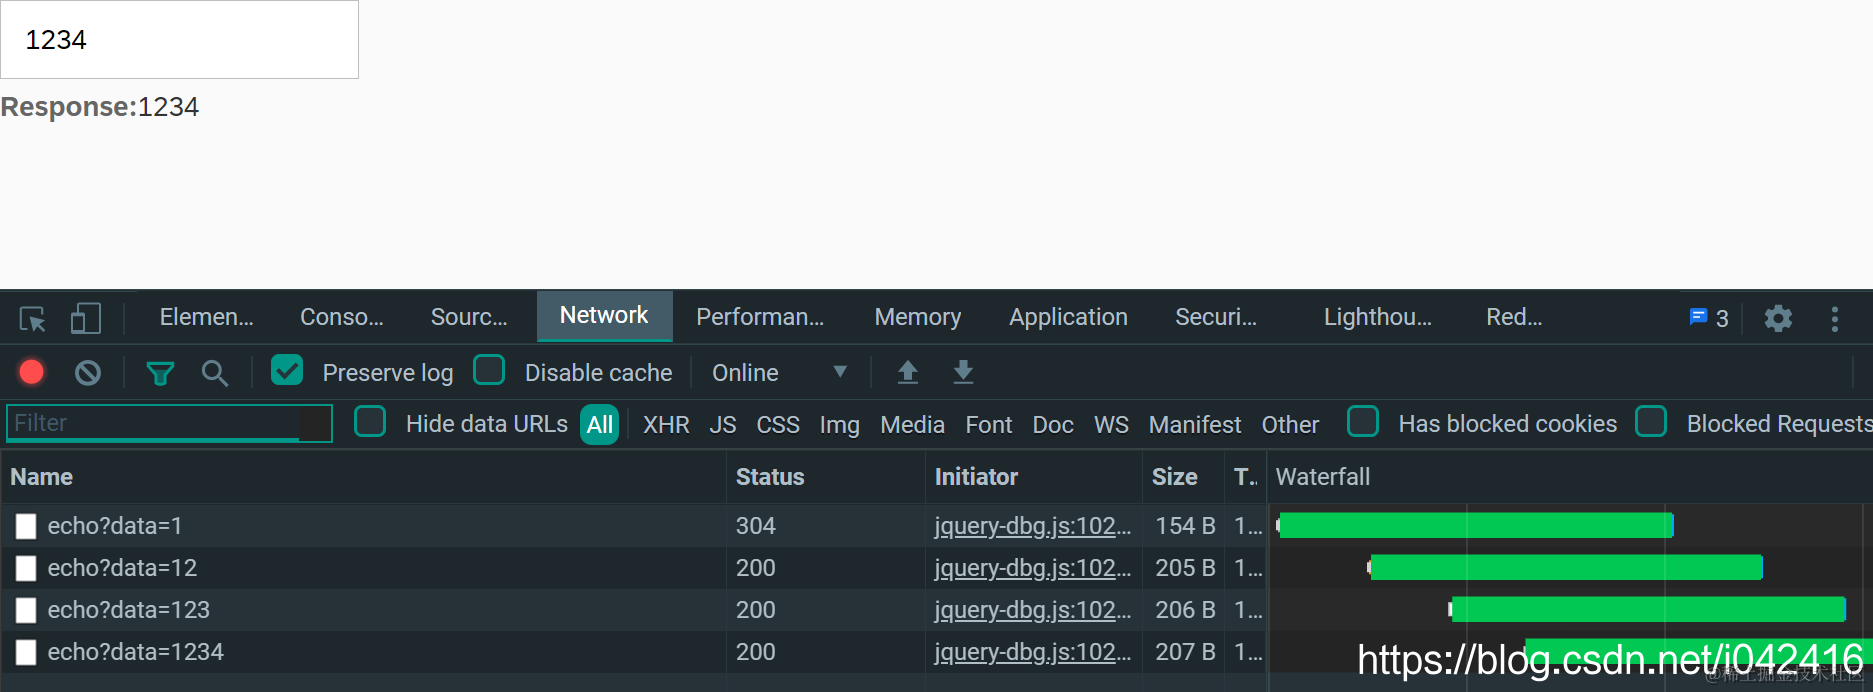Sort by Size column header

[x=1184, y=477]
